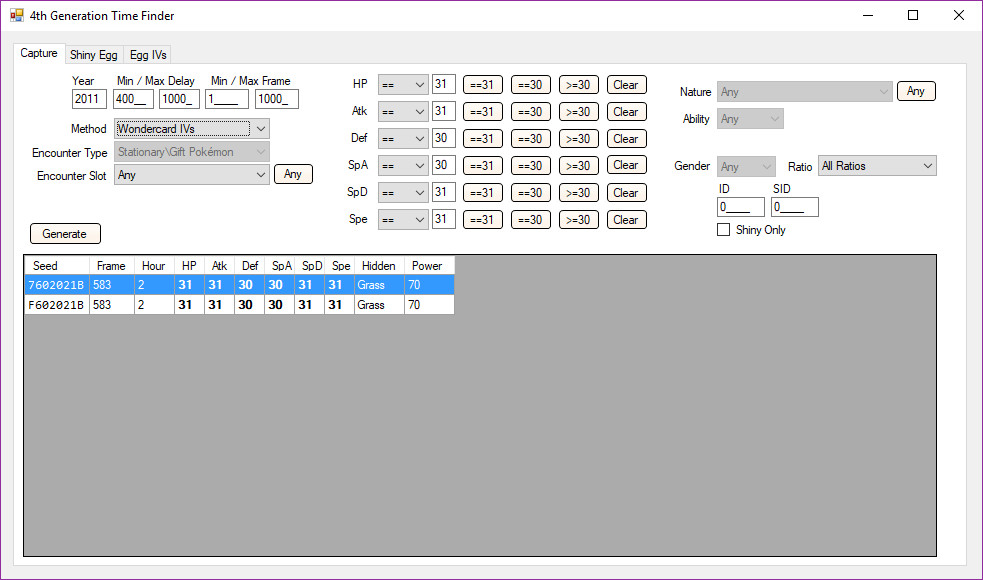Enable the Shiny Only checkbox
Screen dimensions: 983x580
click(723, 230)
